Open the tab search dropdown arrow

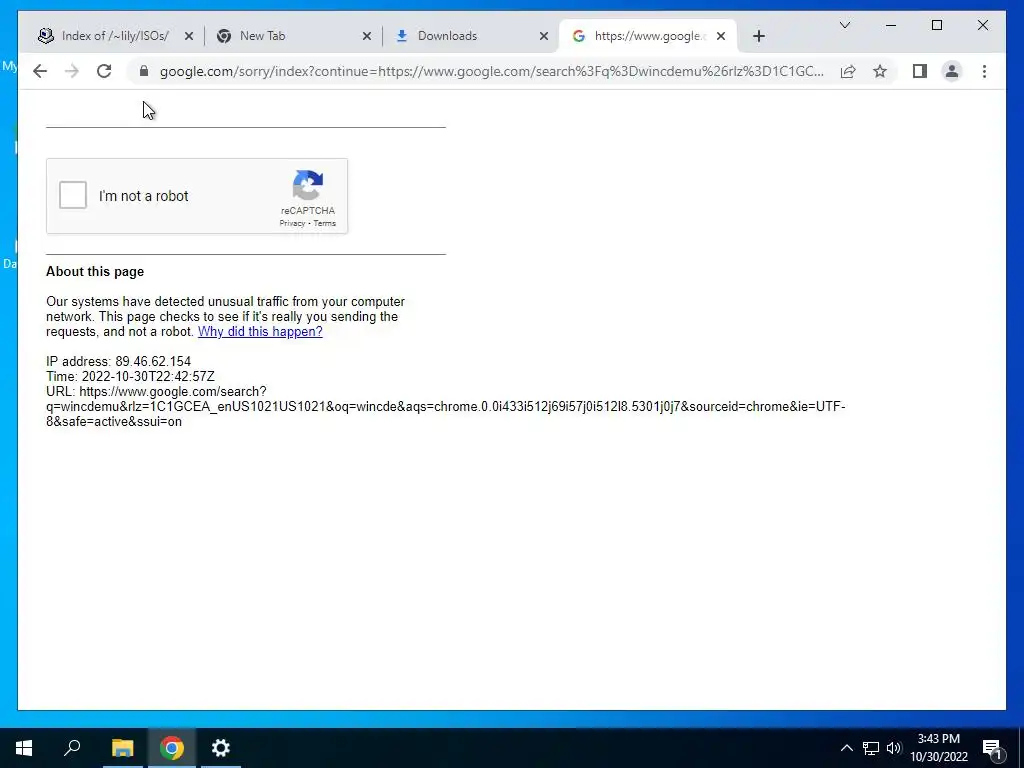844,25
